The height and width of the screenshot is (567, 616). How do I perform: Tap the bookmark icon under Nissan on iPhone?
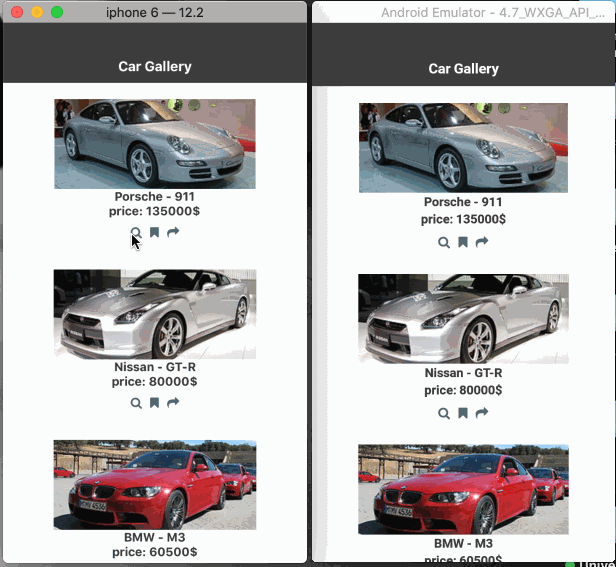pyautogui.click(x=154, y=403)
